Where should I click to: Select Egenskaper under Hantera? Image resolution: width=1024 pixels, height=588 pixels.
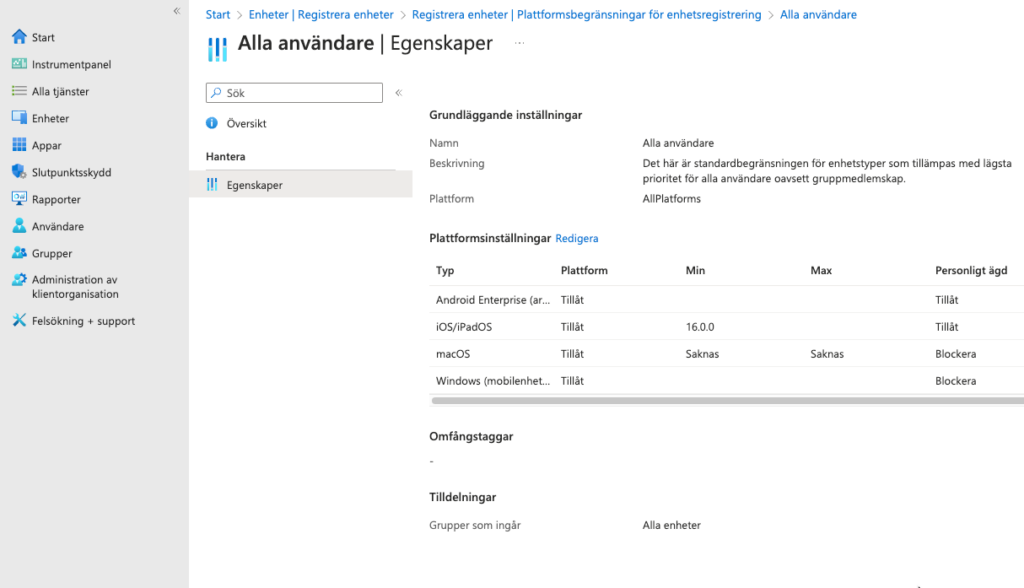[254, 184]
